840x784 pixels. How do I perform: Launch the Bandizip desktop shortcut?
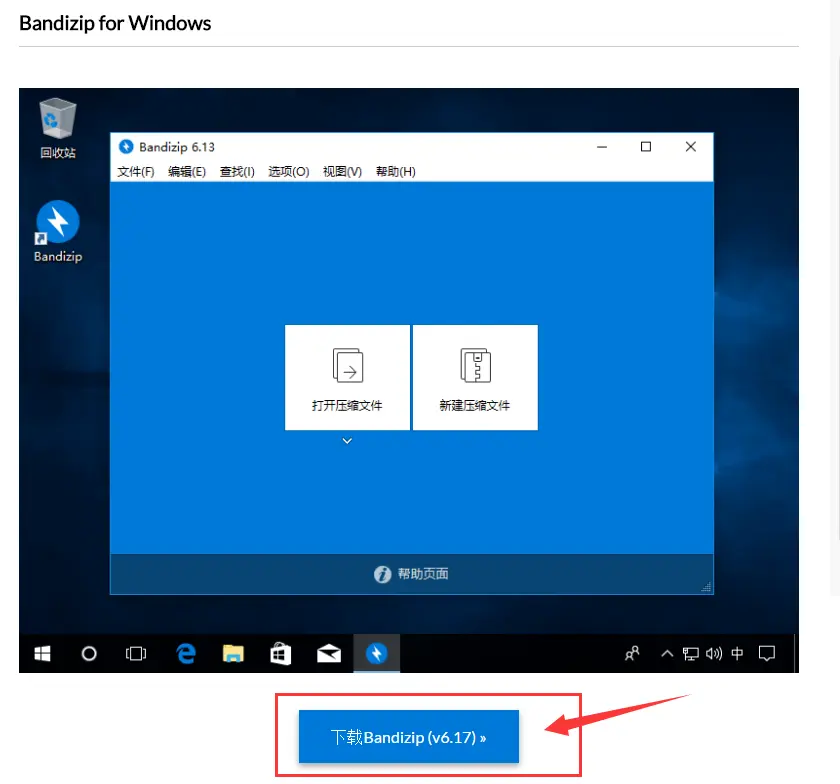click(58, 231)
